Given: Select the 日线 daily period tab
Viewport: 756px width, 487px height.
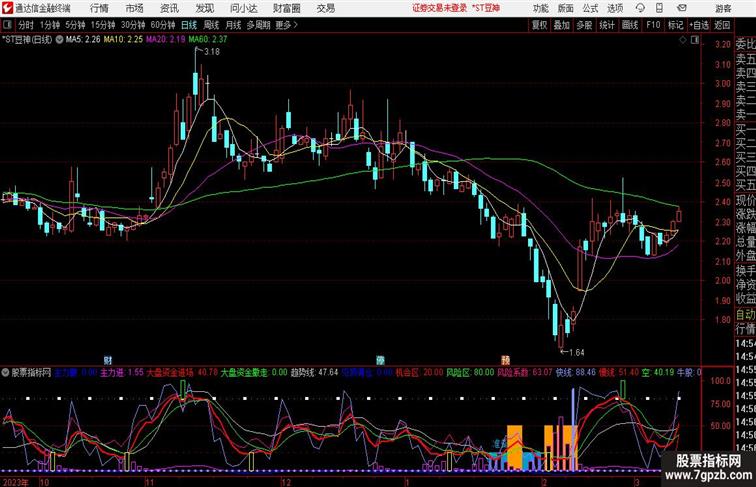Looking at the screenshot, I should pyautogui.click(x=189, y=25).
